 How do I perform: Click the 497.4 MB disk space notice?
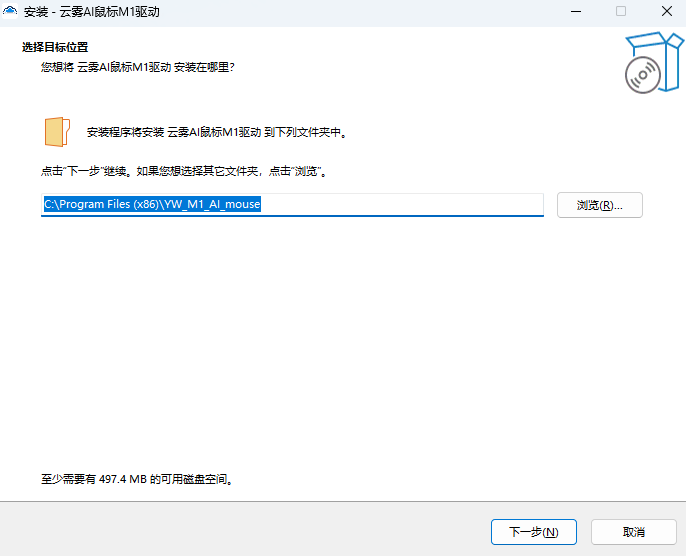[x=137, y=480]
